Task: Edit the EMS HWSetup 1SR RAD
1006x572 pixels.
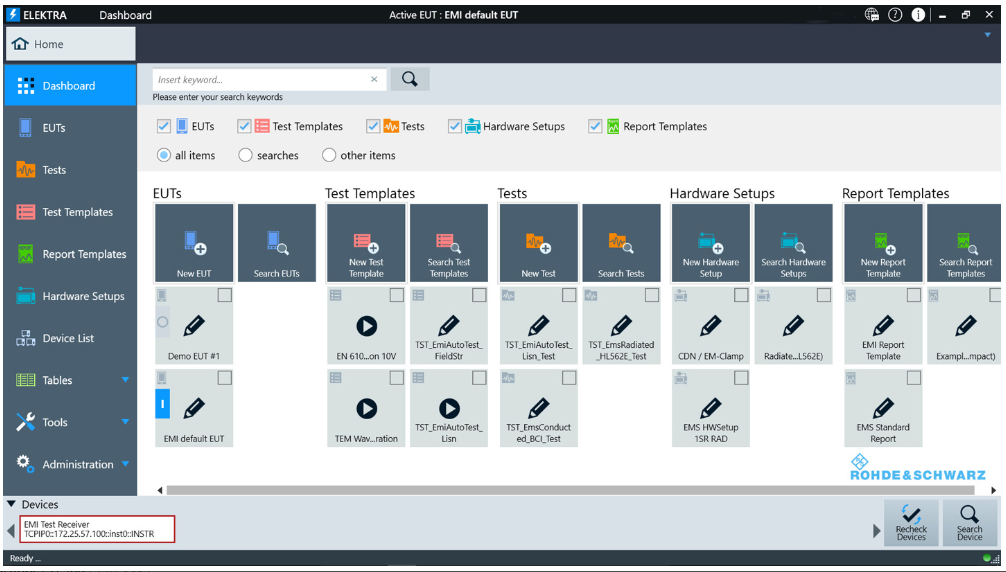Action: click(711, 408)
